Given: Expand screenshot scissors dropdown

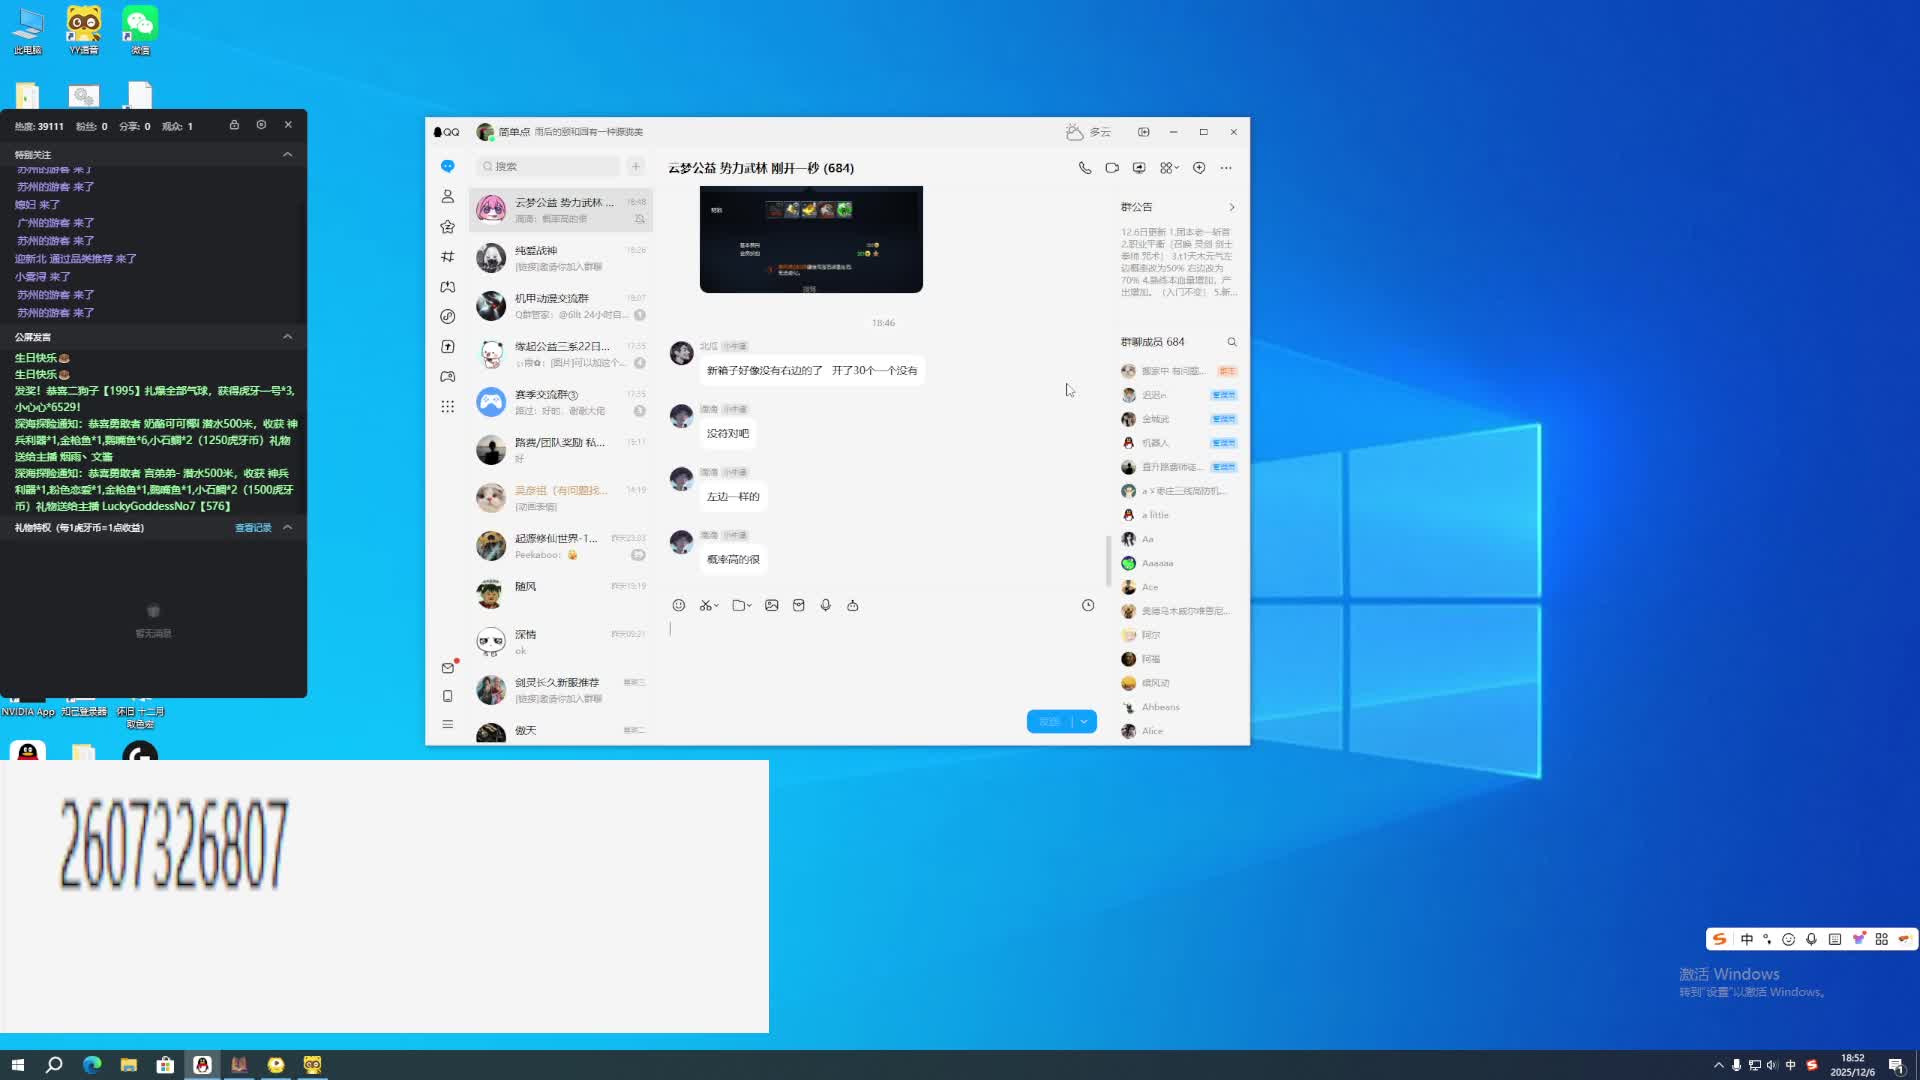Looking at the screenshot, I should click(x=716, y=606).
